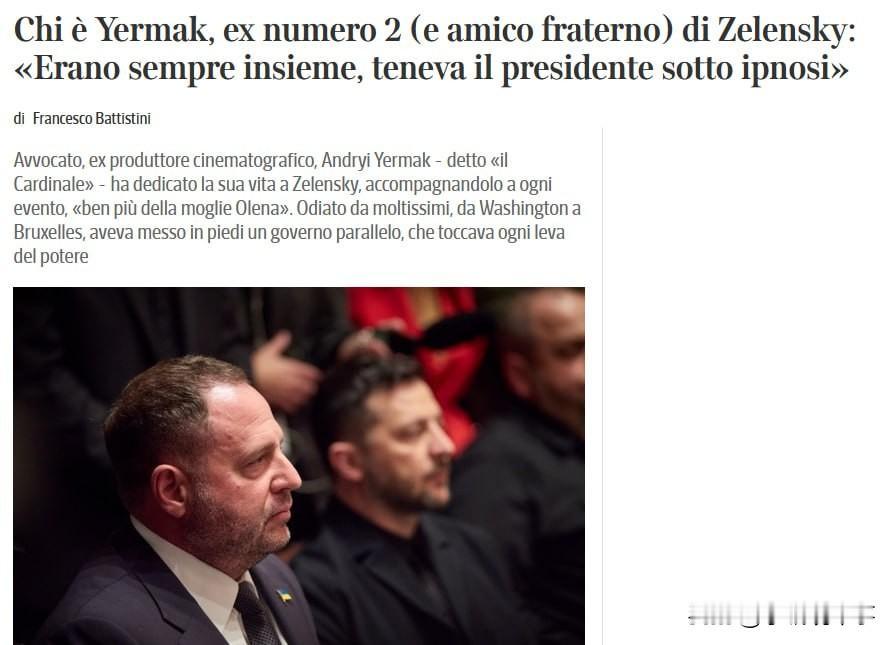Click the «il Cardinale» nickname in summary
Image resolution: width=894 pixels, height=645 pixels.
[261, 172]
